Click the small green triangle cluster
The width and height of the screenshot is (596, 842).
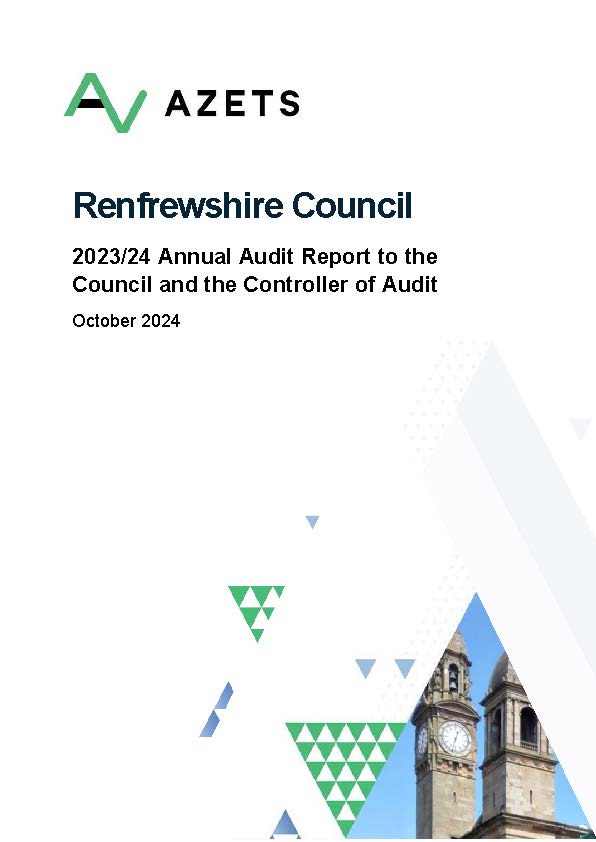pos(257,612)
